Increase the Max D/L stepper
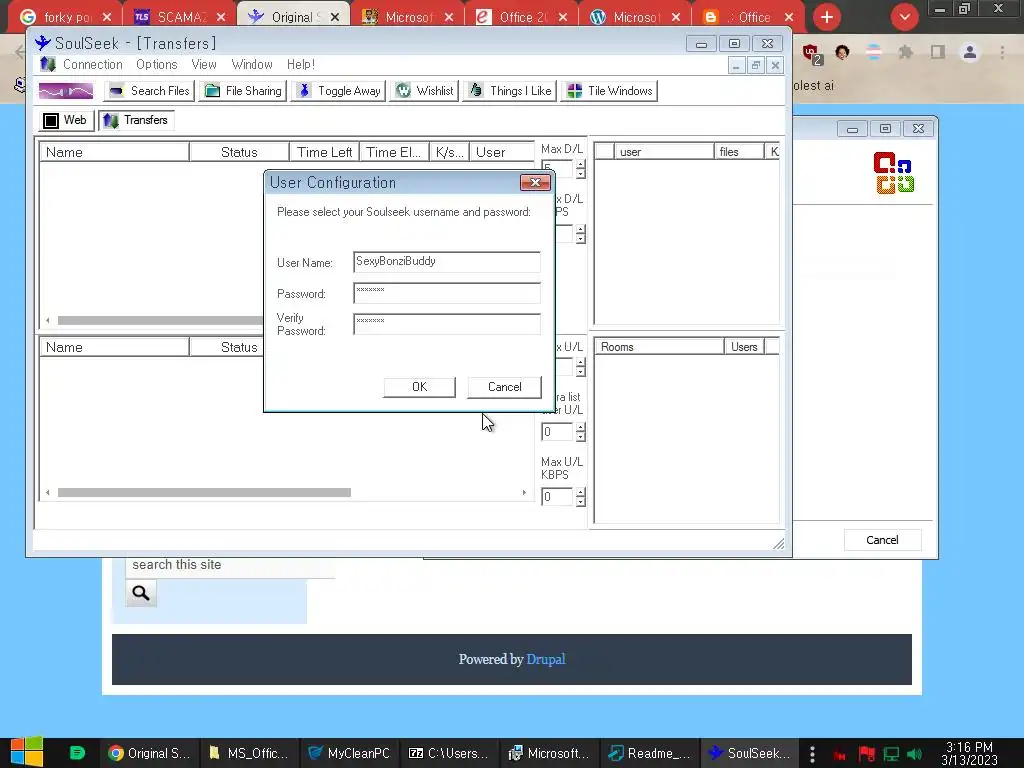The width and height of the screenshot is (1024, 768). click(581, 164)
